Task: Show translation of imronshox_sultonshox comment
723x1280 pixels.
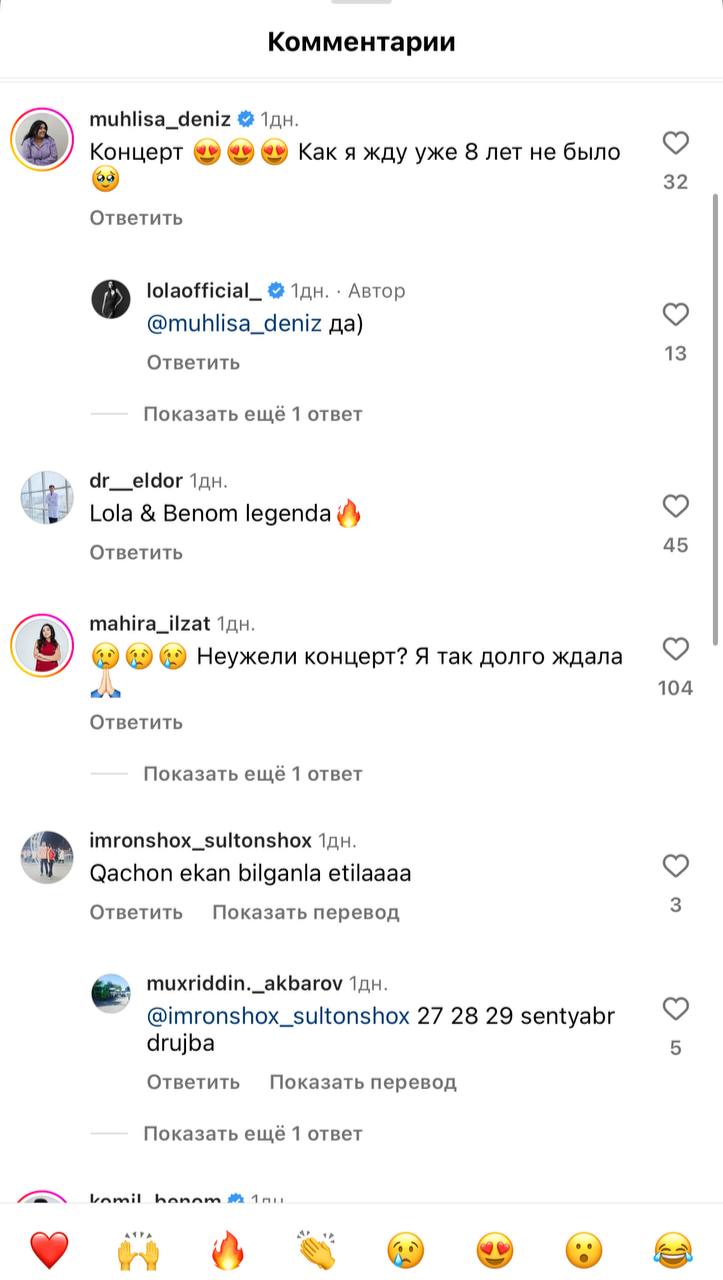Action: coord(305,912)
